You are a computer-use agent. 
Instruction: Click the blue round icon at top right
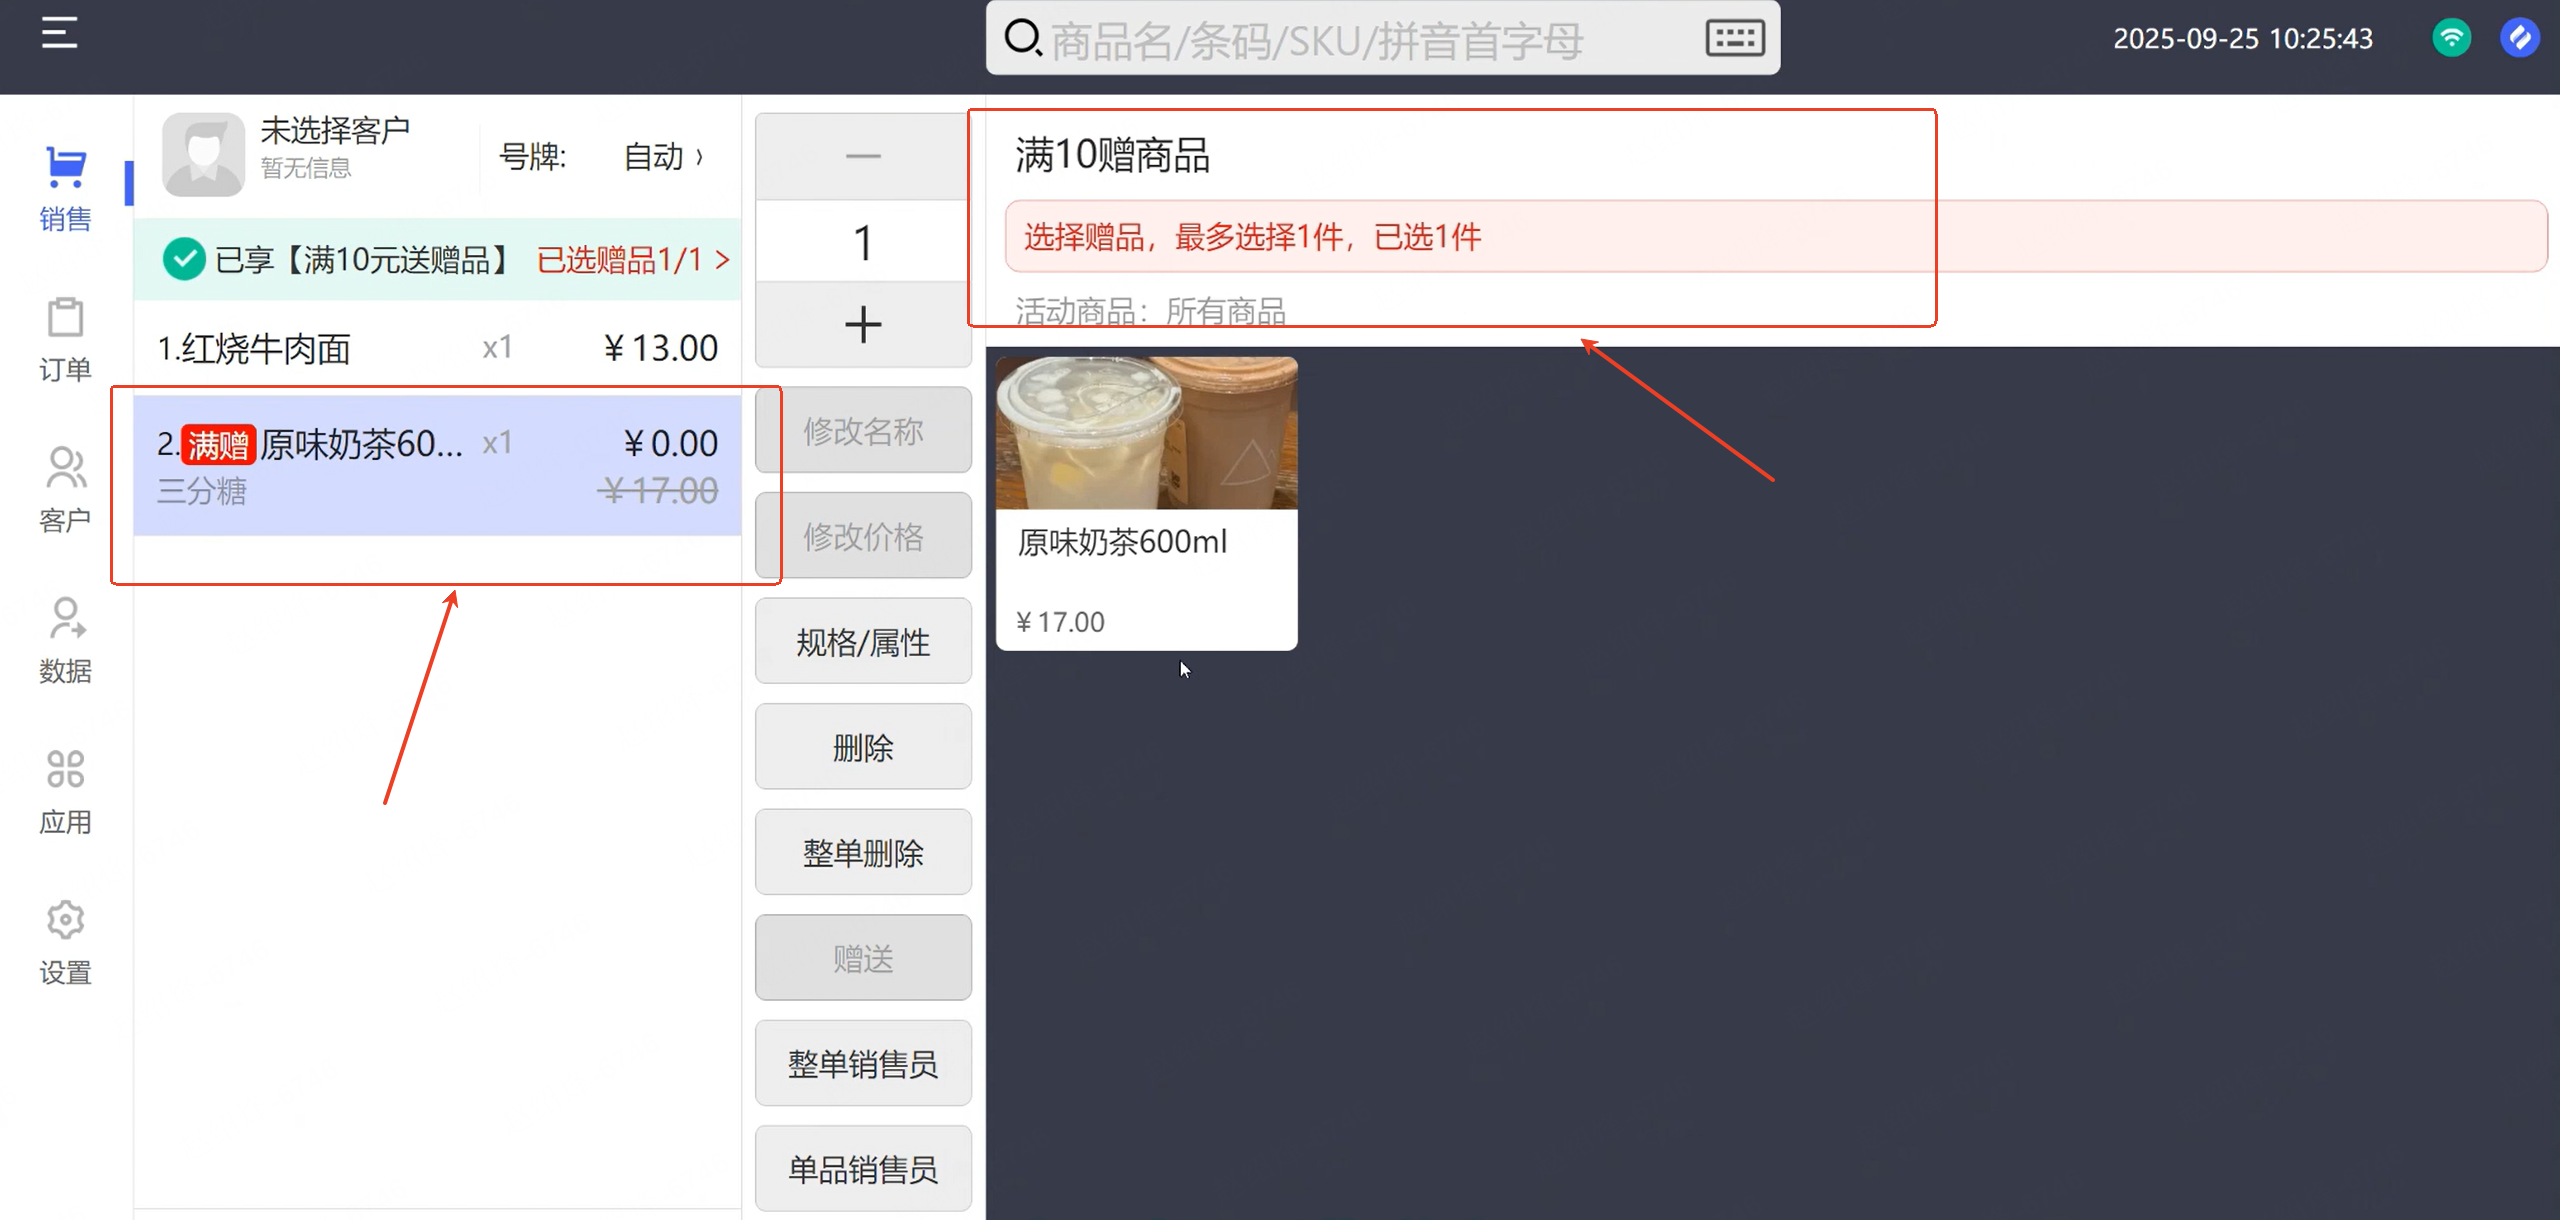[2519, 39]
